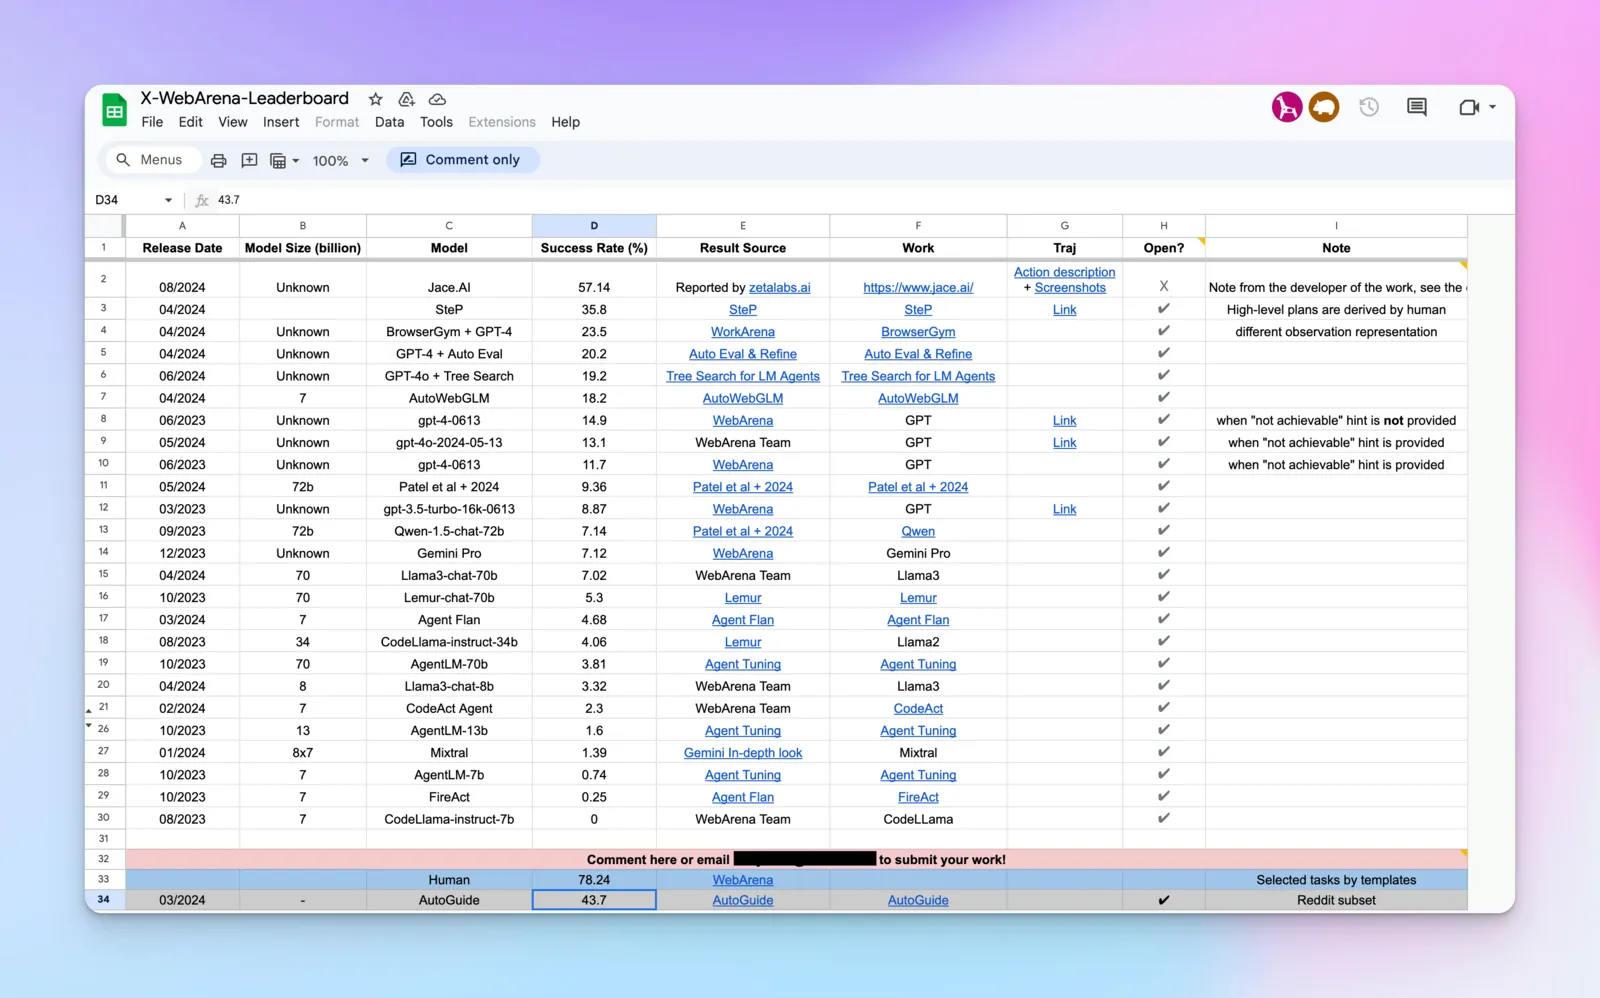Click the move-to-Drive icon beside title

click(406, 99)
